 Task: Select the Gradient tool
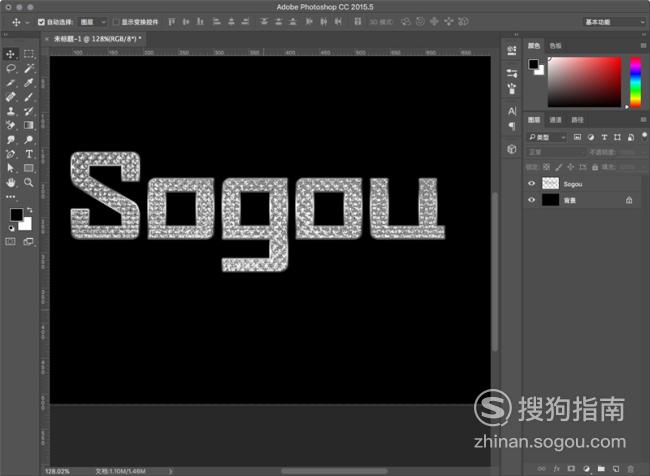(x=29, y=125)
